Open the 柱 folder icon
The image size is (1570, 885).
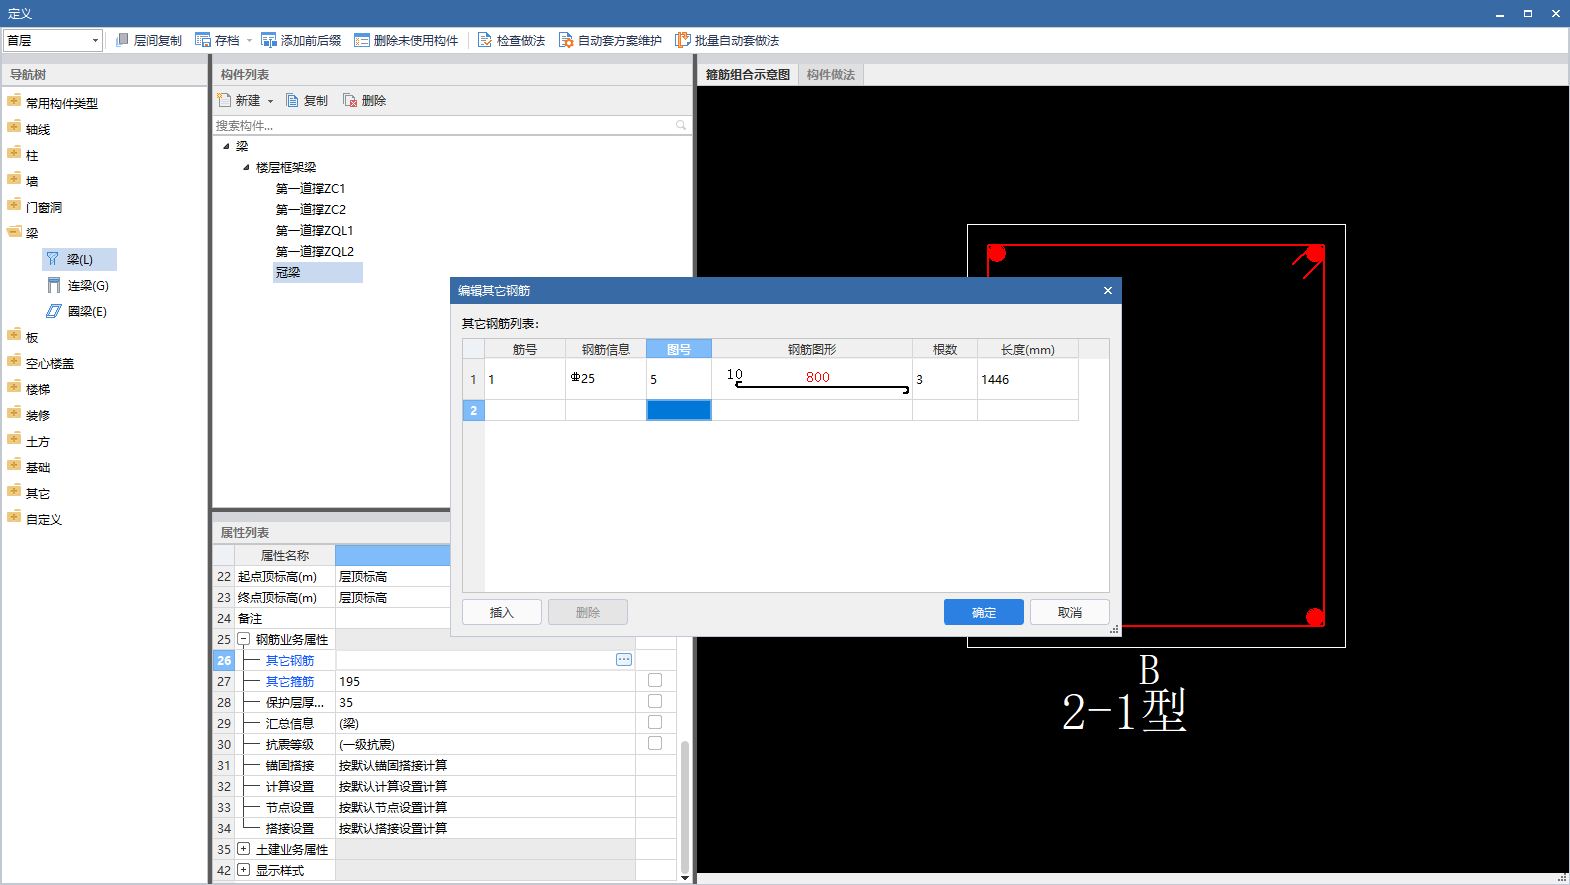click(14, 153)
